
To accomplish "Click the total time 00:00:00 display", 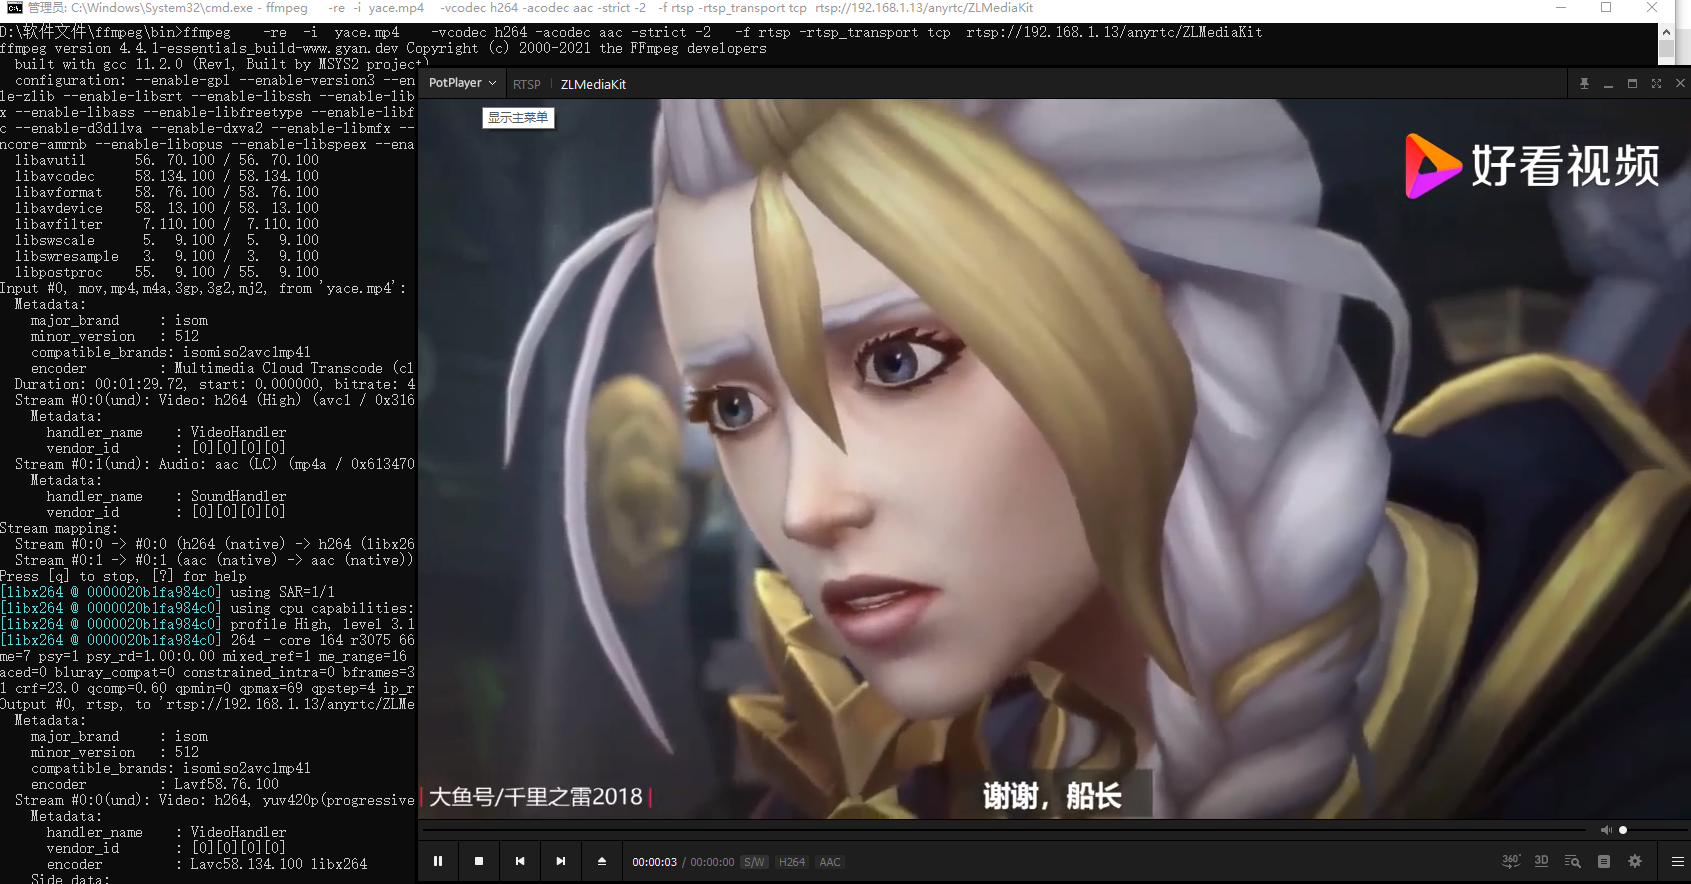I will pos(712,862).
